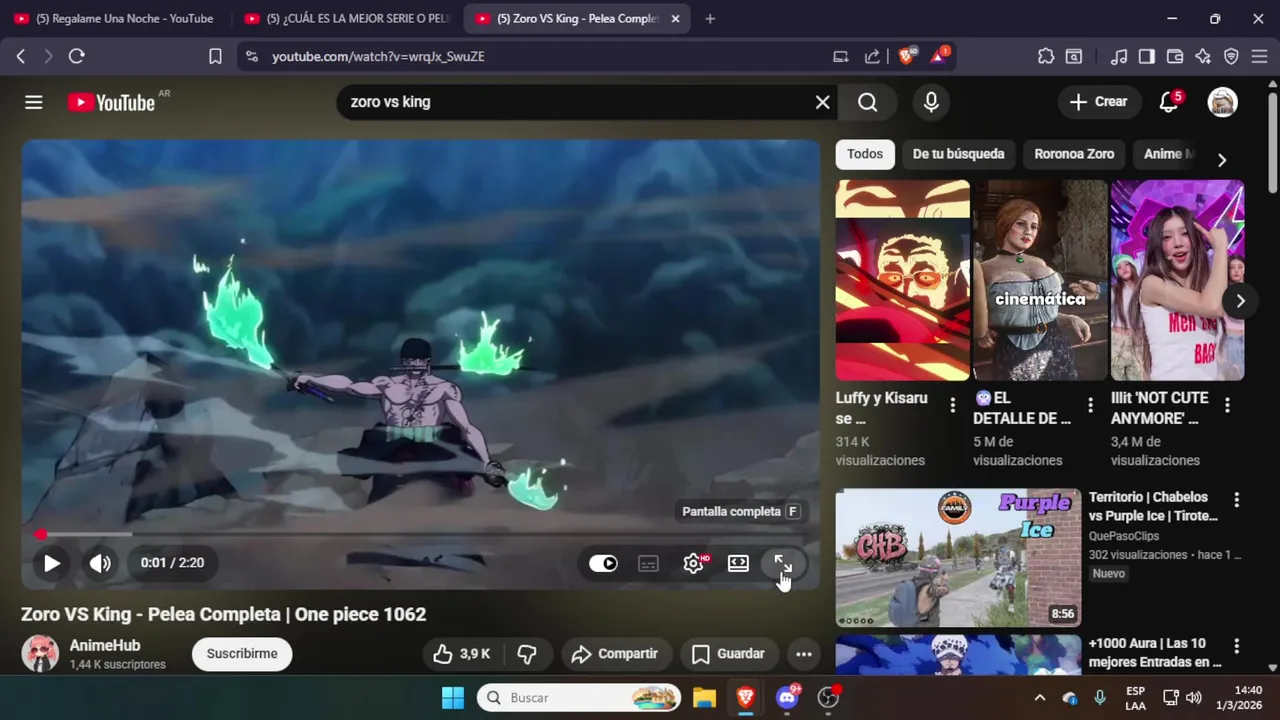Viewport: 1280px width, 720px height.
Task: Click the magnifier search button
Action: coord(868,102)
